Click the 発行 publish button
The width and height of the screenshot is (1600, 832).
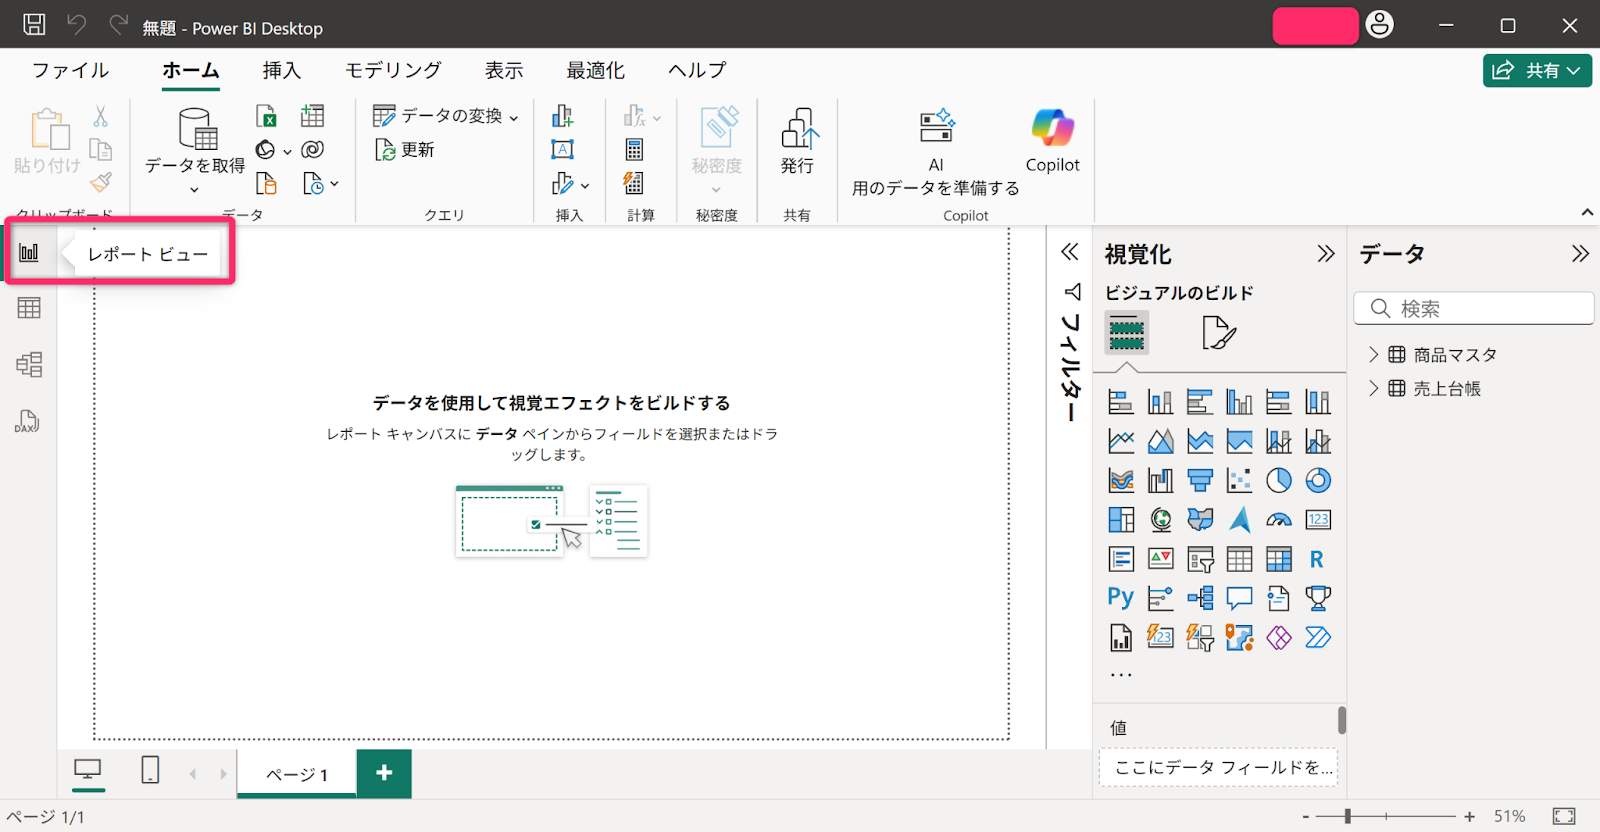(x=797, y=141)
